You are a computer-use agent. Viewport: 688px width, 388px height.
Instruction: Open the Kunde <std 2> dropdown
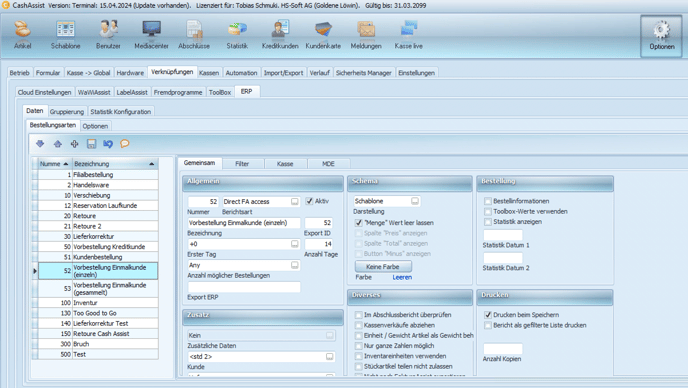pos(330,356)
